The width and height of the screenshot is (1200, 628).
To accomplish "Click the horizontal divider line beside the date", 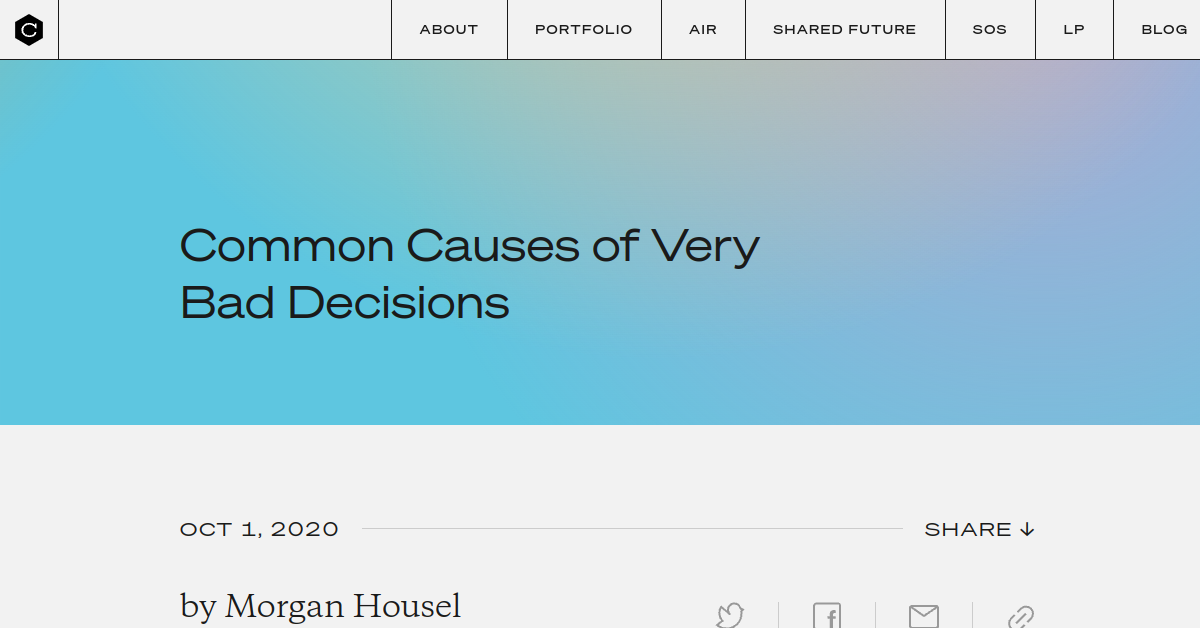I will point(630,528).
